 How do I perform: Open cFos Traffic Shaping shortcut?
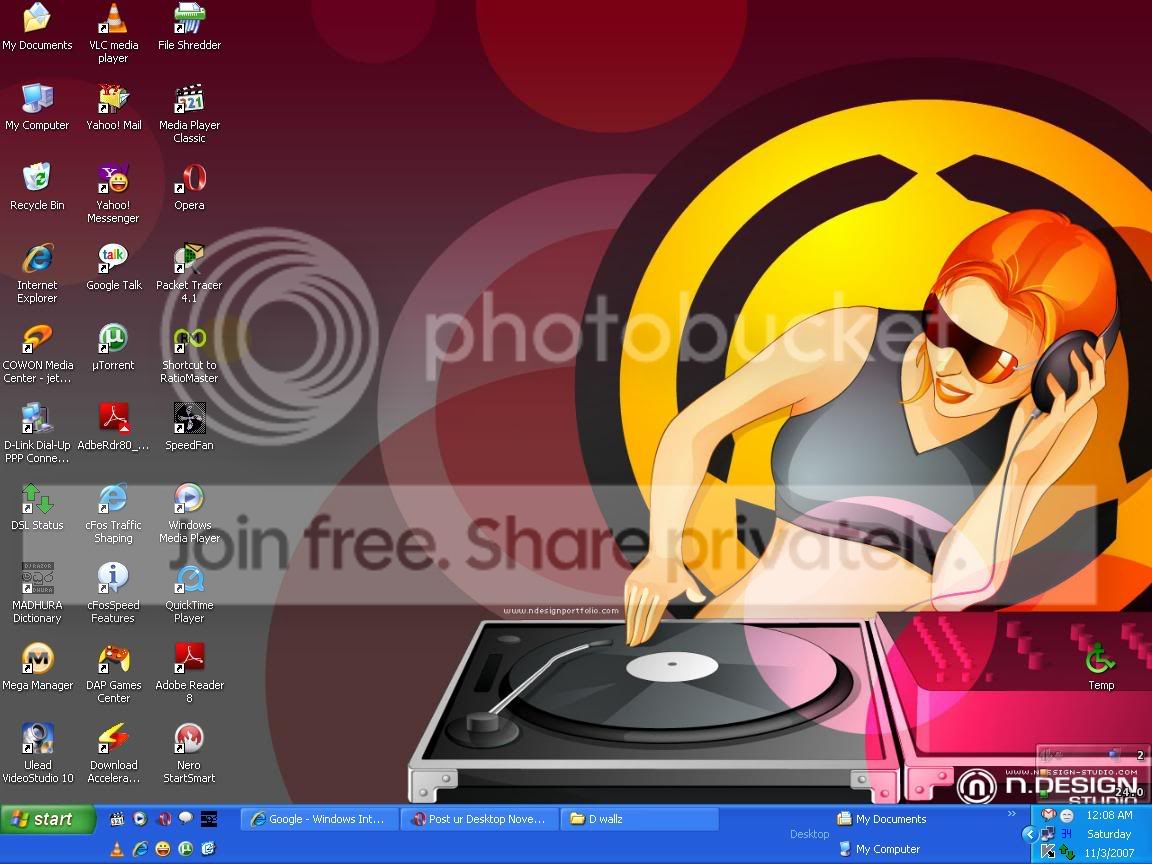(x=113, y=514)
